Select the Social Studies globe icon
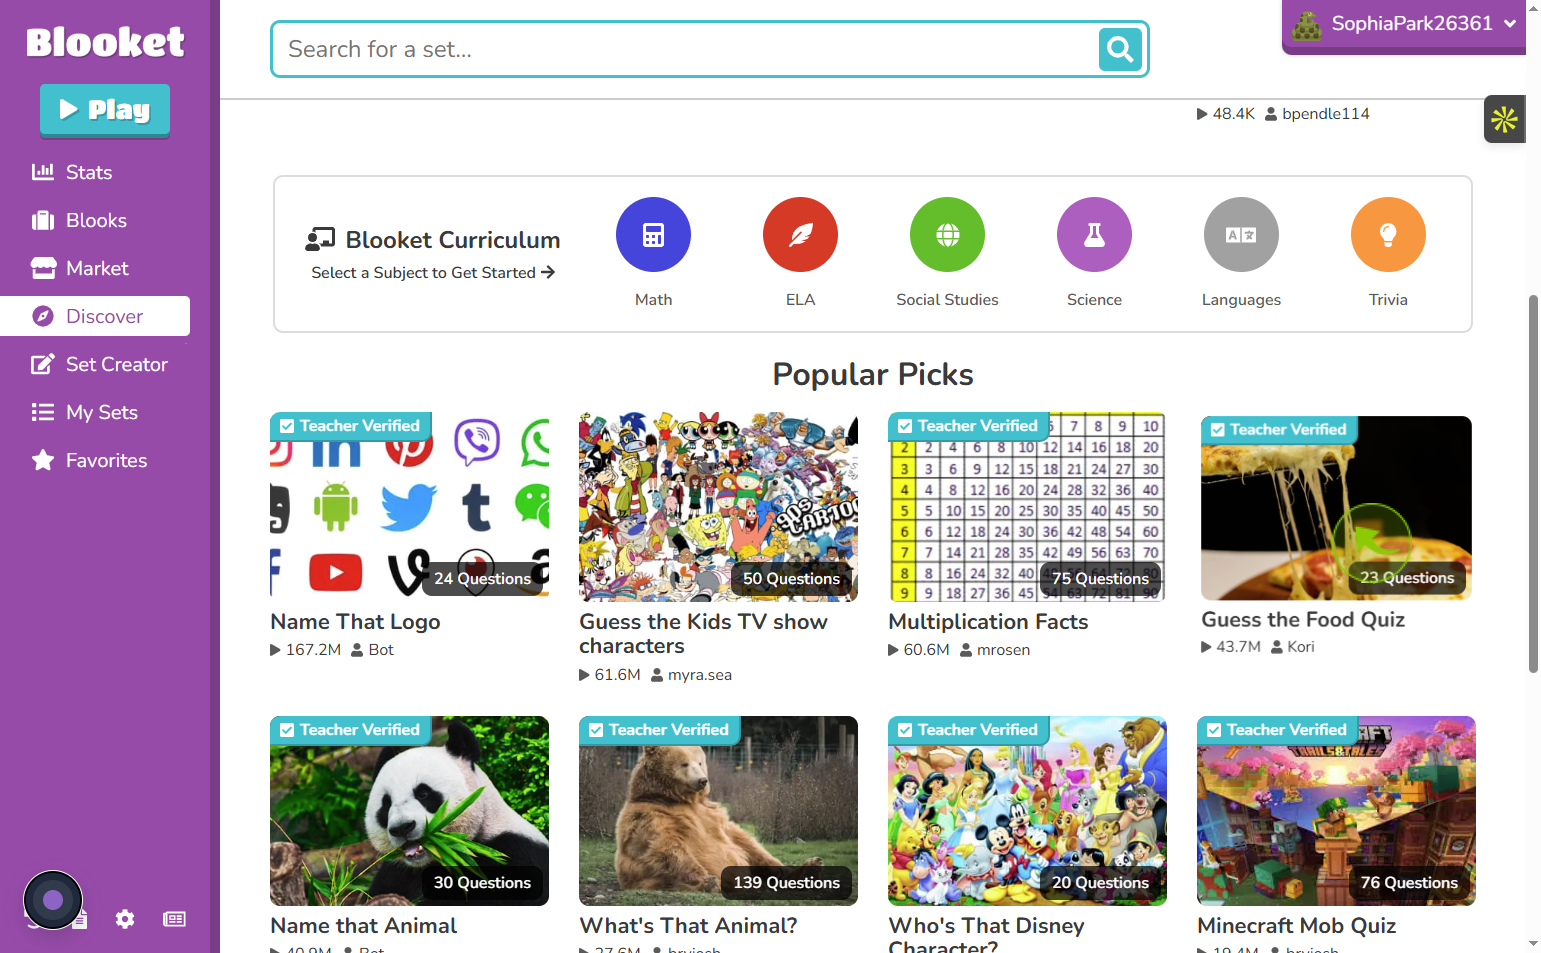Image resolution: width=1541 pixels, height=953 pixels. coord(947,235)
